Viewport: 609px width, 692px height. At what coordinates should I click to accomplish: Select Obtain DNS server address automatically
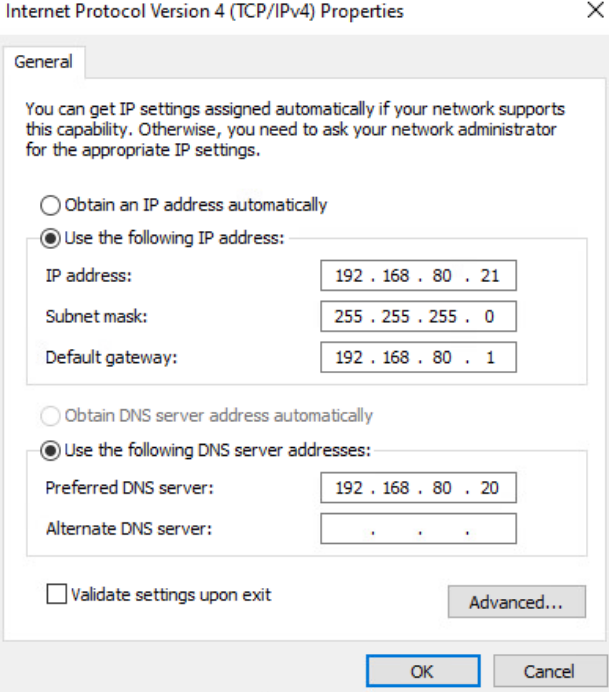coord(49,415)
